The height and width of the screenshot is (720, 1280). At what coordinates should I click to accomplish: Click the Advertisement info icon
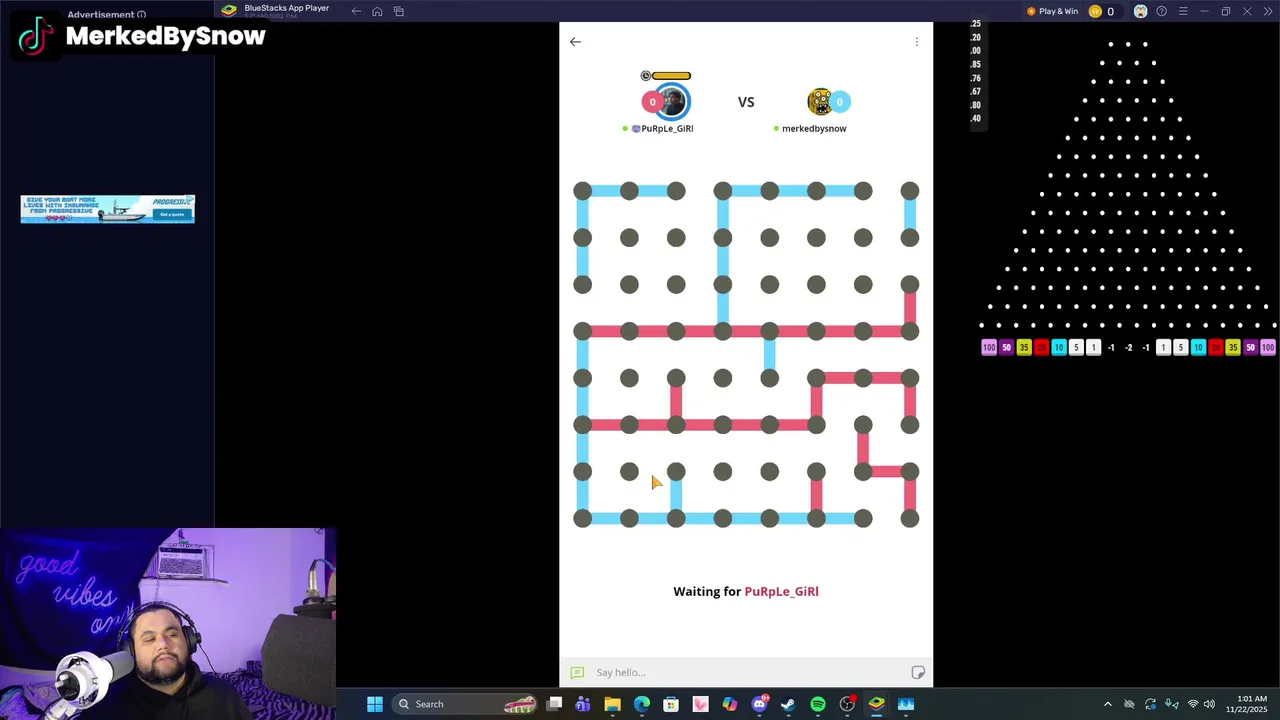tap(141, 15)
